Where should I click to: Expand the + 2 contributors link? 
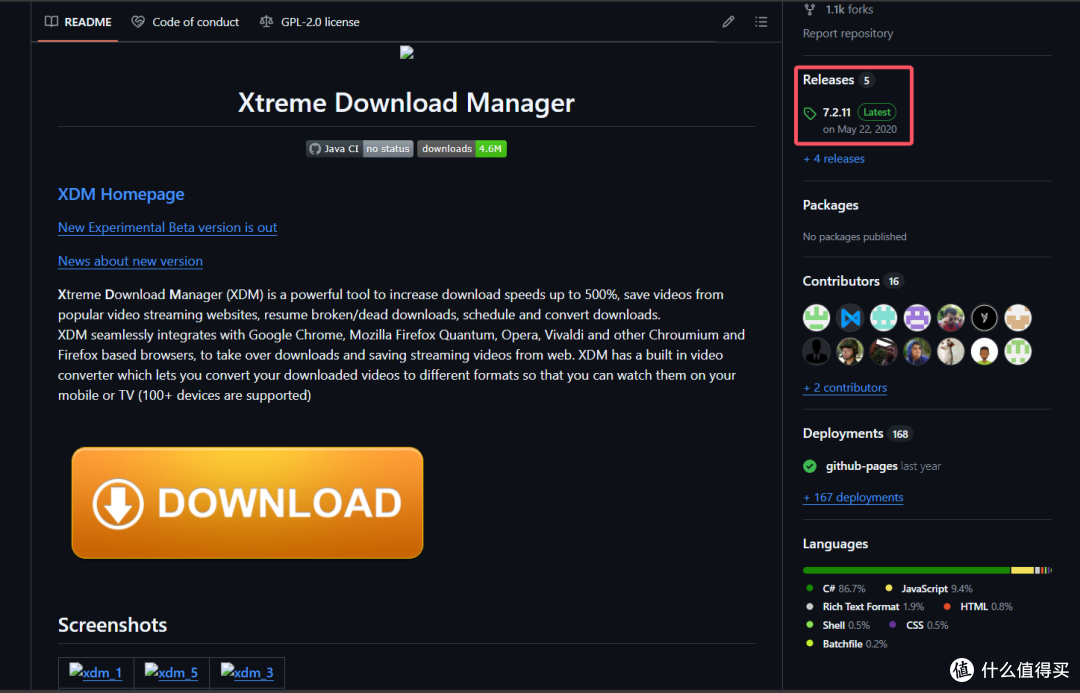[x=845, y=388]
